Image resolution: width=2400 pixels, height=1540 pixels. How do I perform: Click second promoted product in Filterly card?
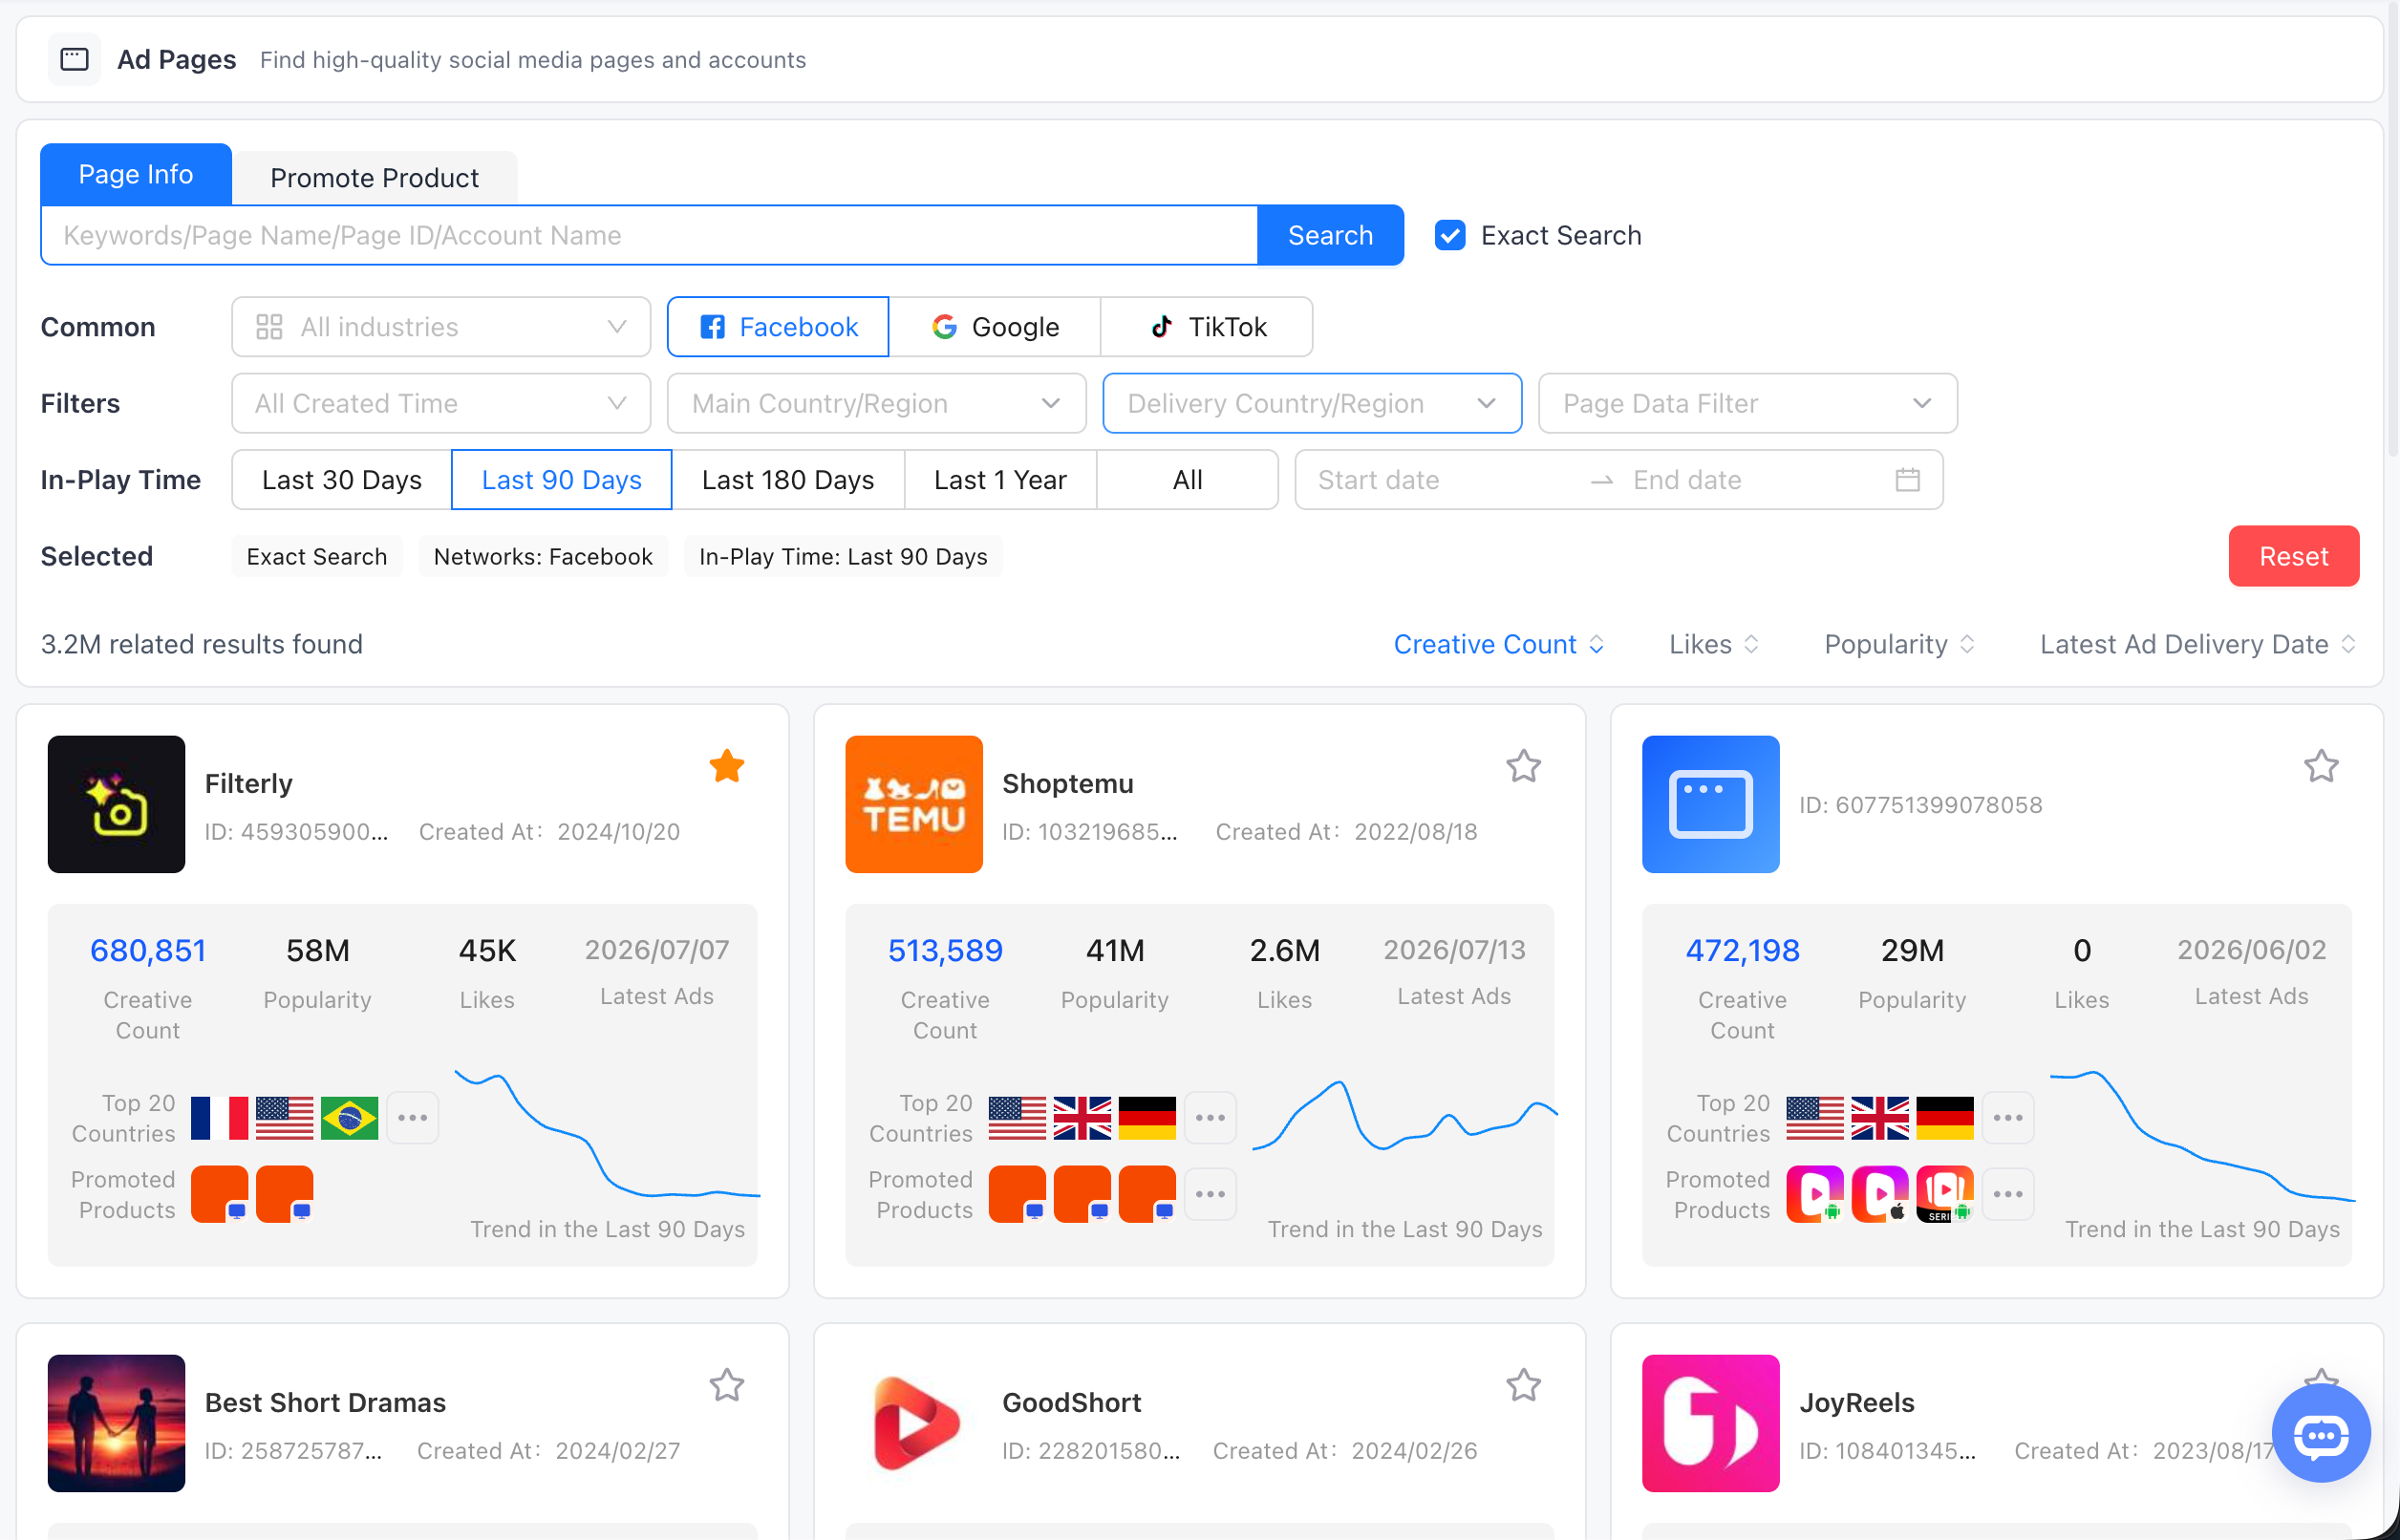click(284, 1194)
